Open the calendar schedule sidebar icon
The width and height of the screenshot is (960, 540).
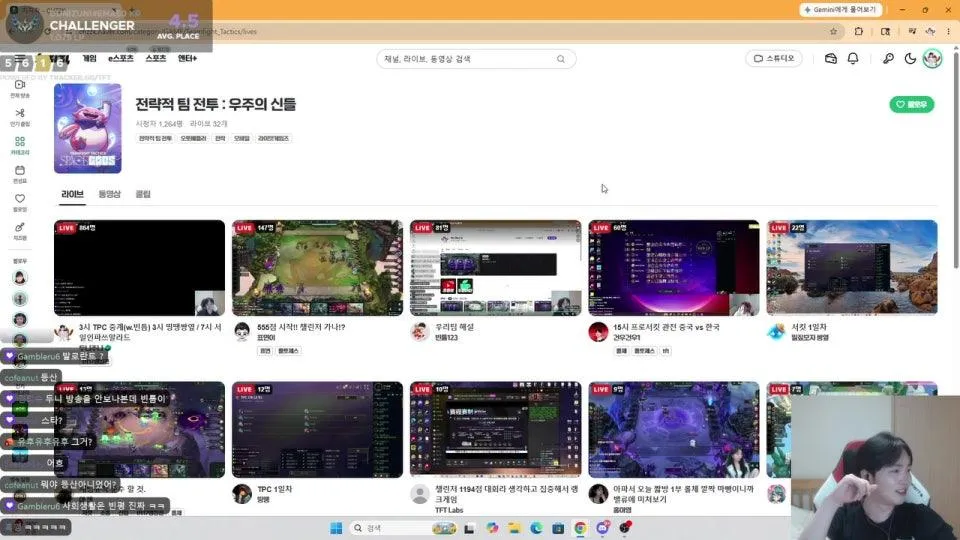[x=20, y=174]
